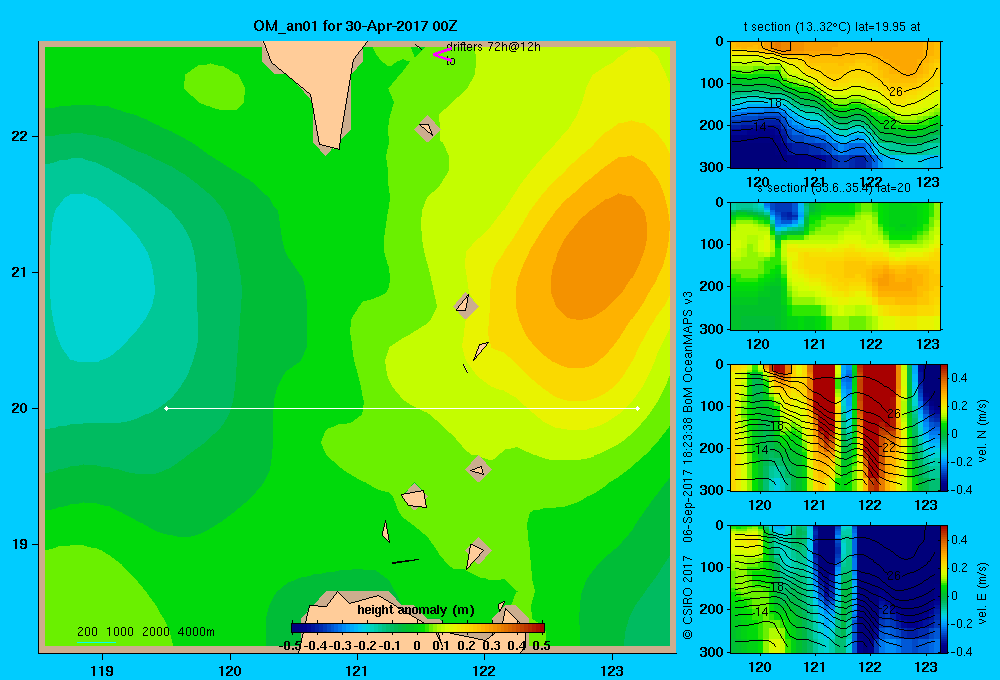Viewport: 1000px width, 680px height.
Task: Click the "t section (13..32°C)" panel title
Action: click(x=797, y=27)
